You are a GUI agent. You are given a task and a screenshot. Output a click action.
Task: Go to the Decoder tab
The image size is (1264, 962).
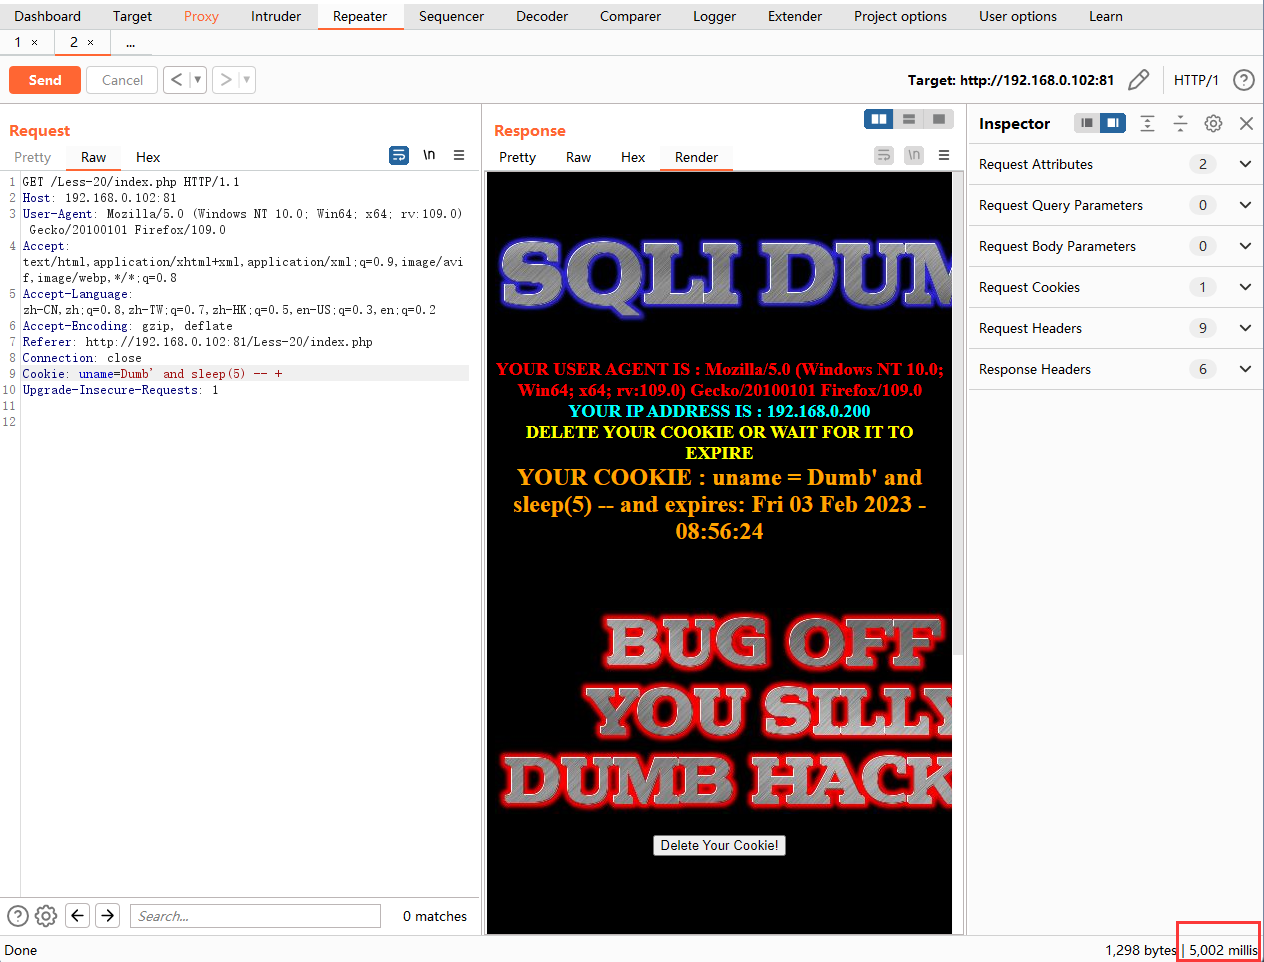pos(542,16)
